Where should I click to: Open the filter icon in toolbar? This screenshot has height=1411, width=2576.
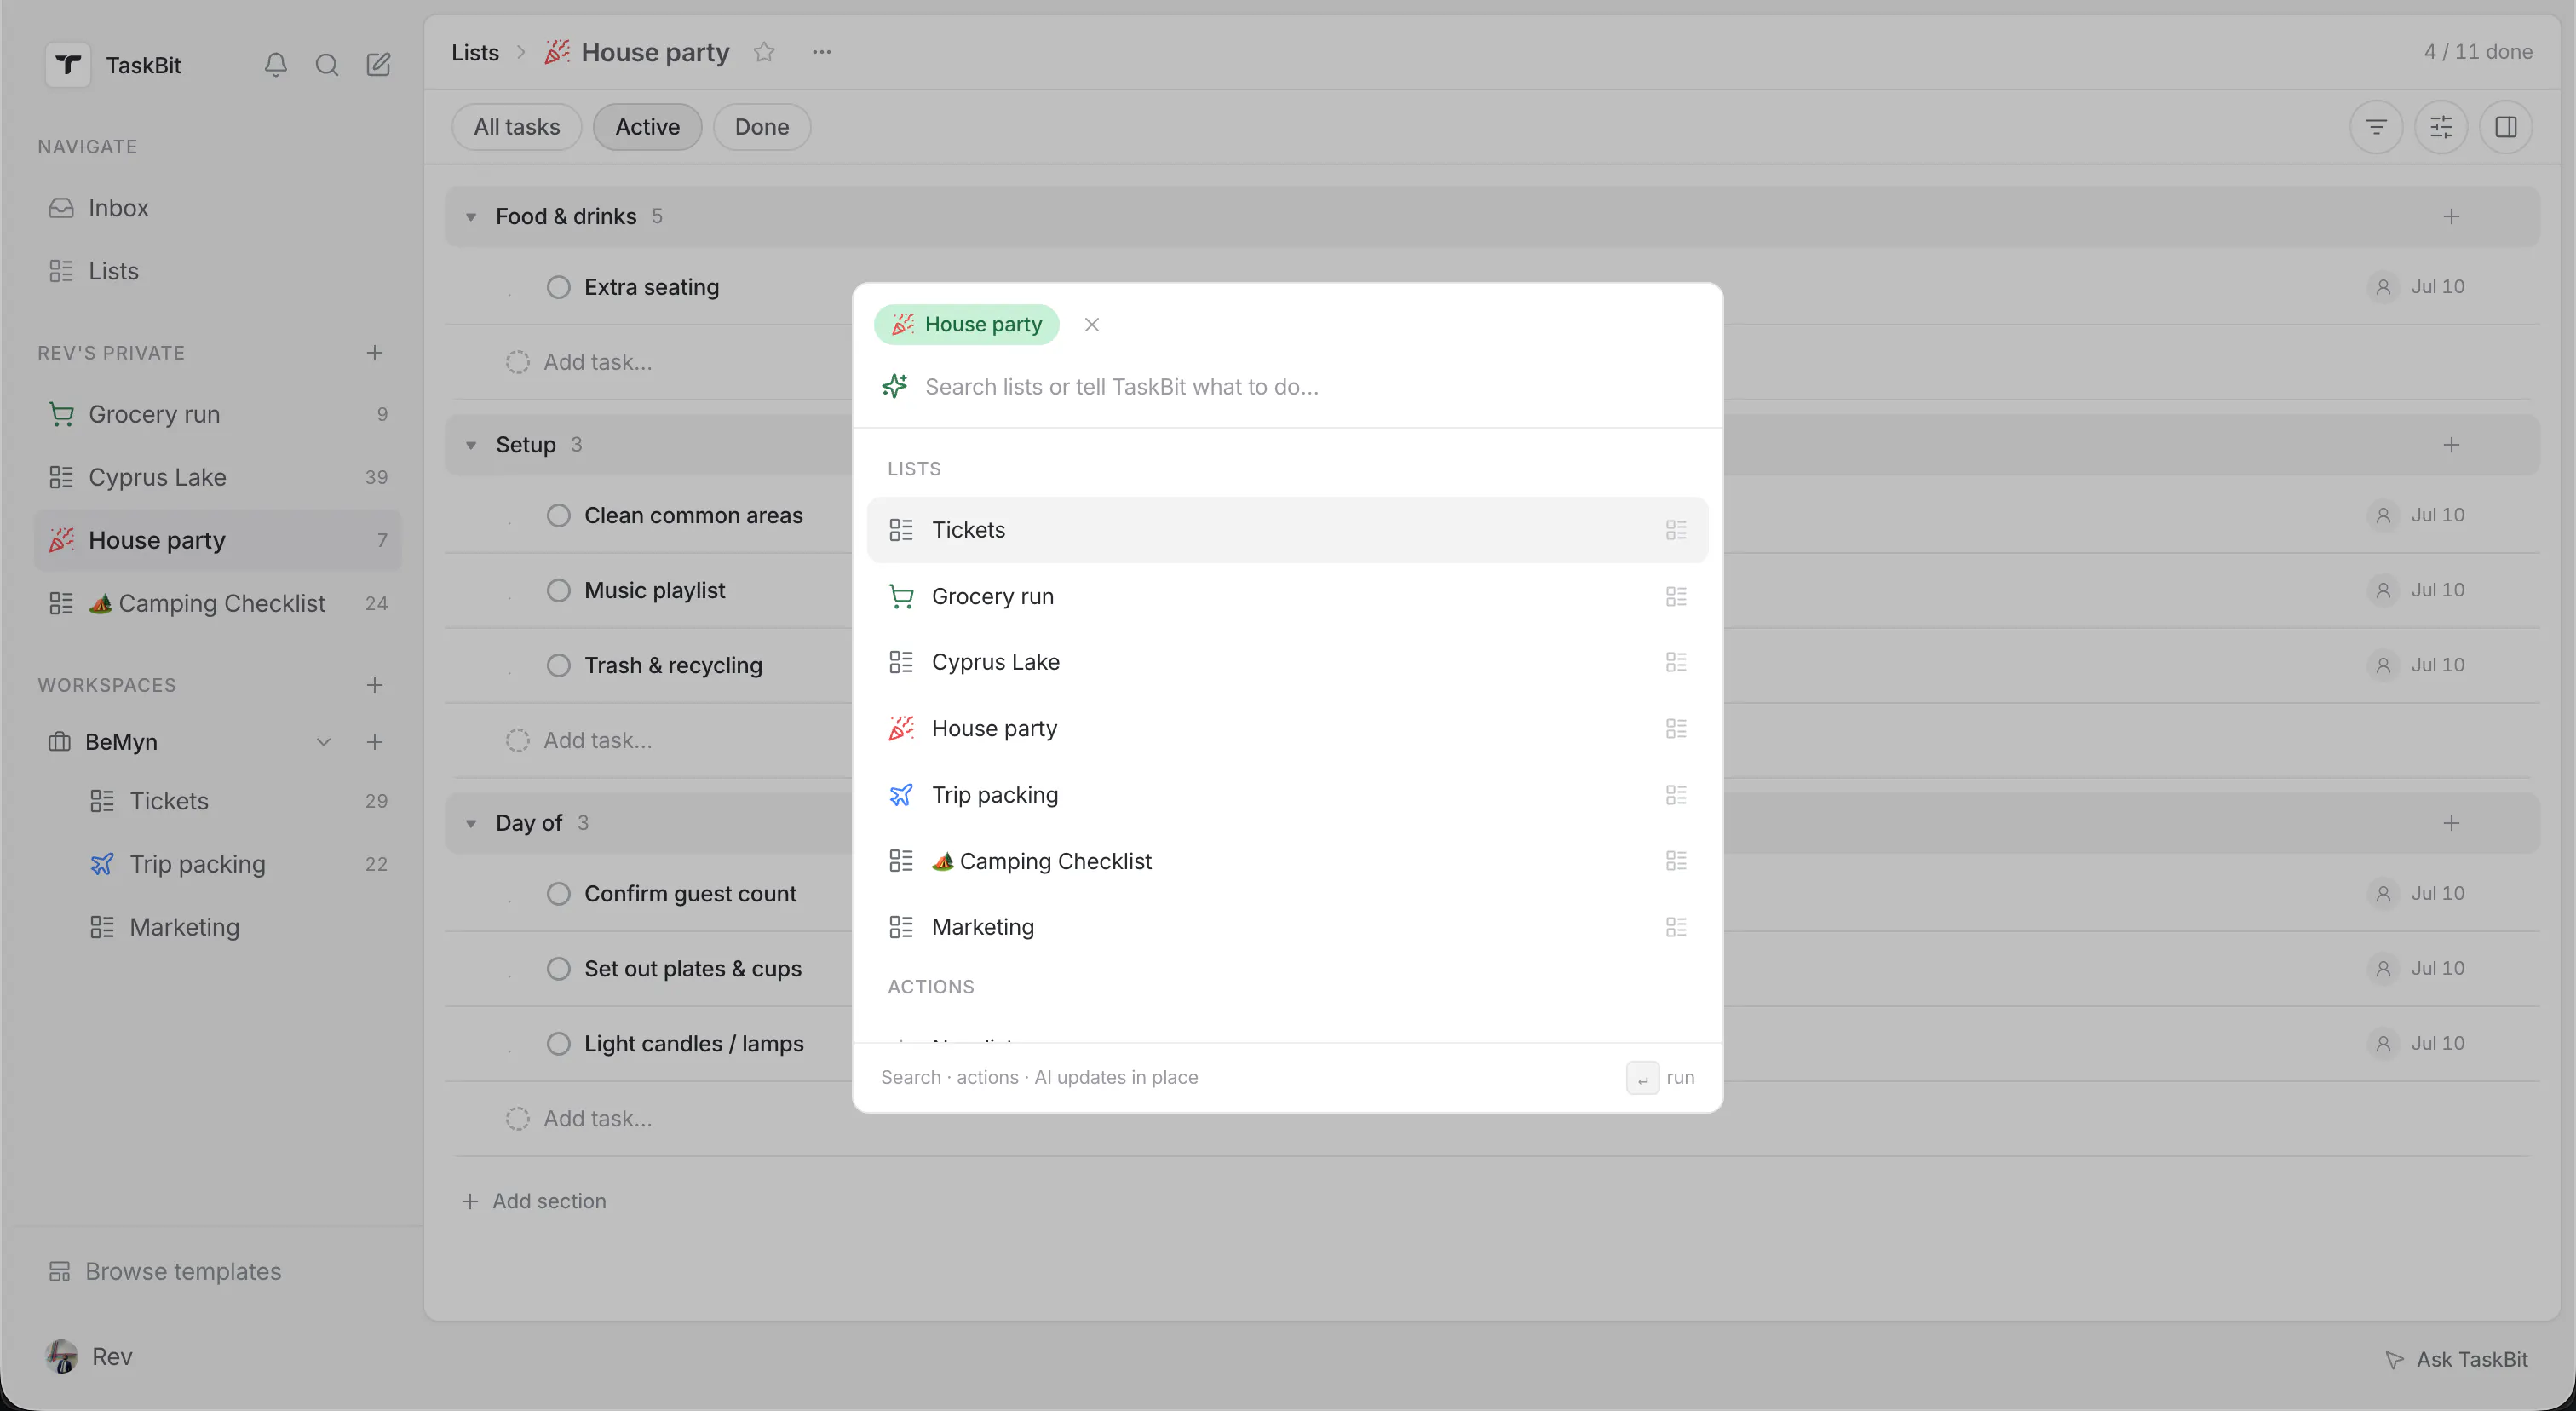click(2376, 127)
